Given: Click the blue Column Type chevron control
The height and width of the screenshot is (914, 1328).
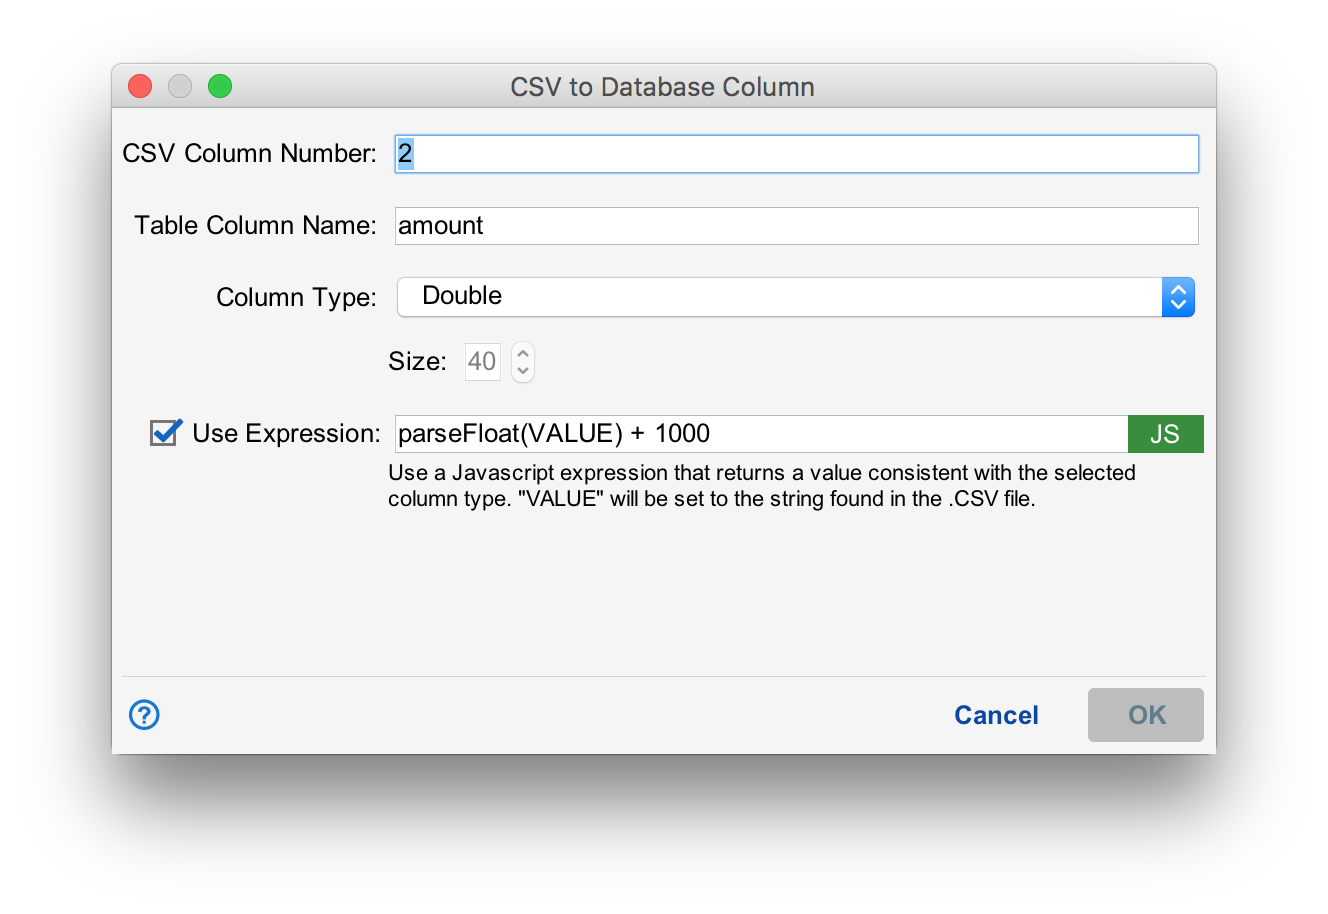Looking at the screenshot, I should [1178, 296].
